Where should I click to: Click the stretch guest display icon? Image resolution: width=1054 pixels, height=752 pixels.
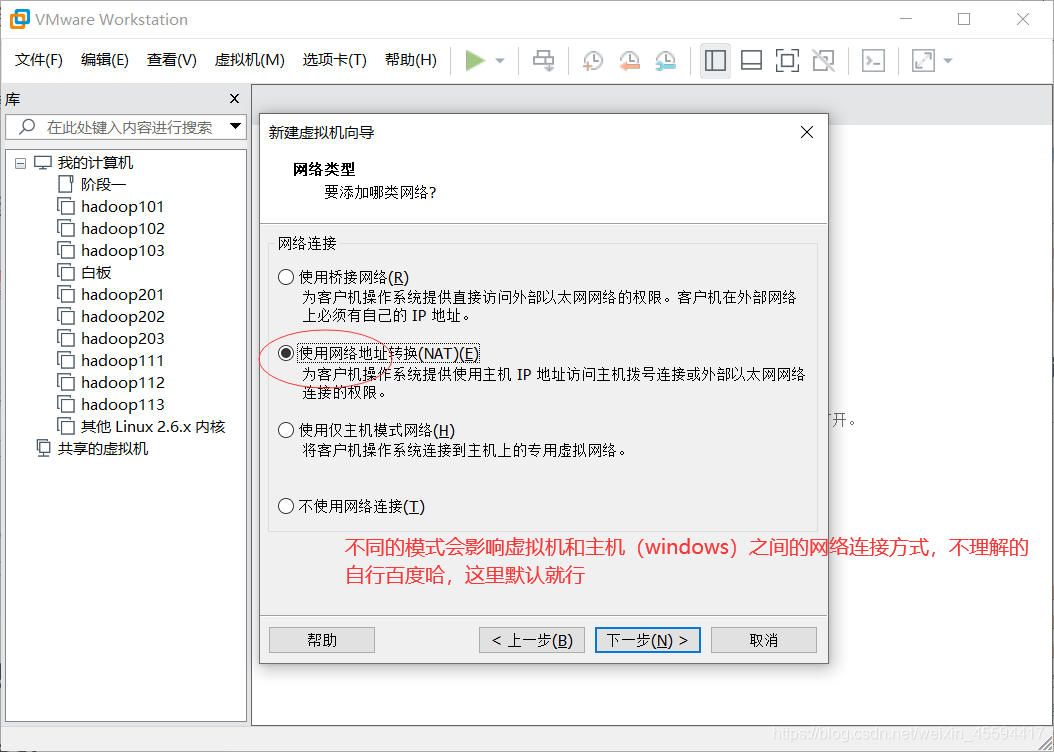tap(923, 60)
